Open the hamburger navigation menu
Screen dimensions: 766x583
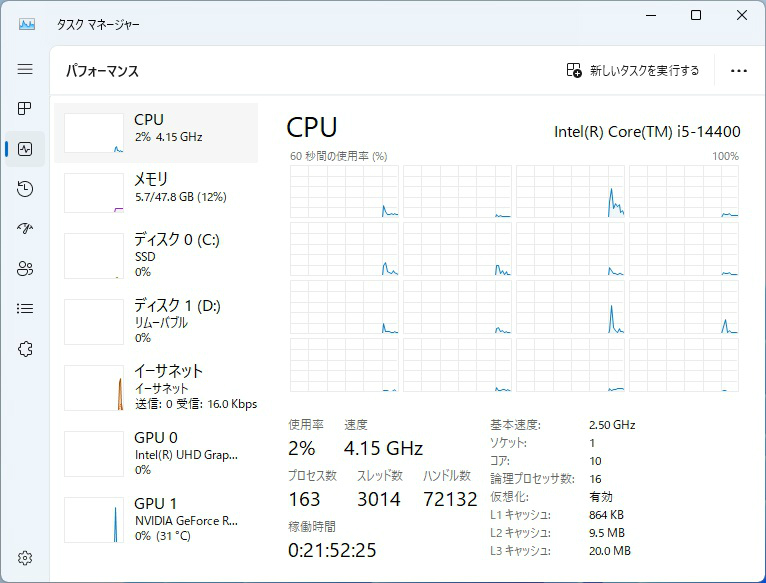[25, 69]
